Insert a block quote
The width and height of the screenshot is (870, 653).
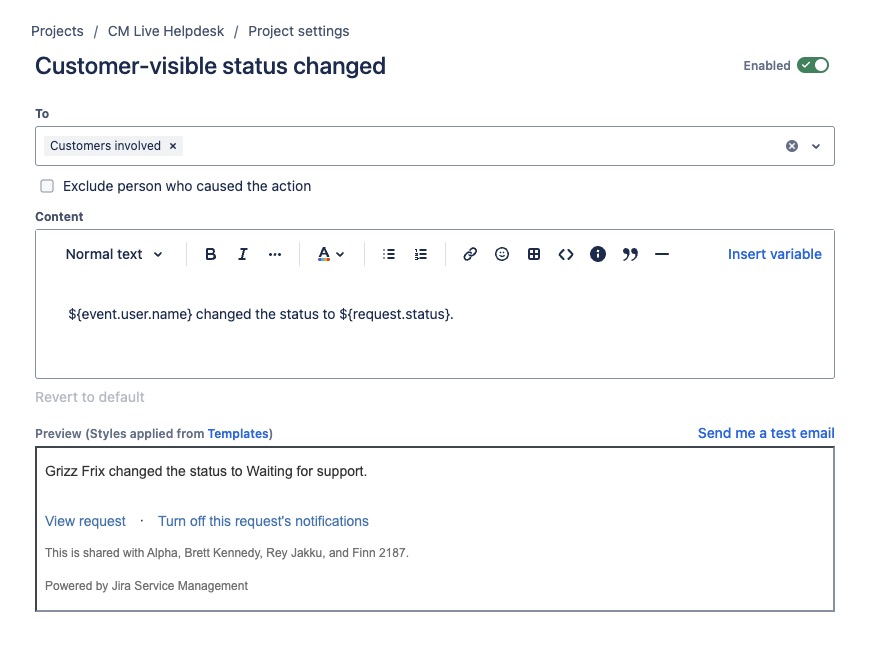pos(630,254)
